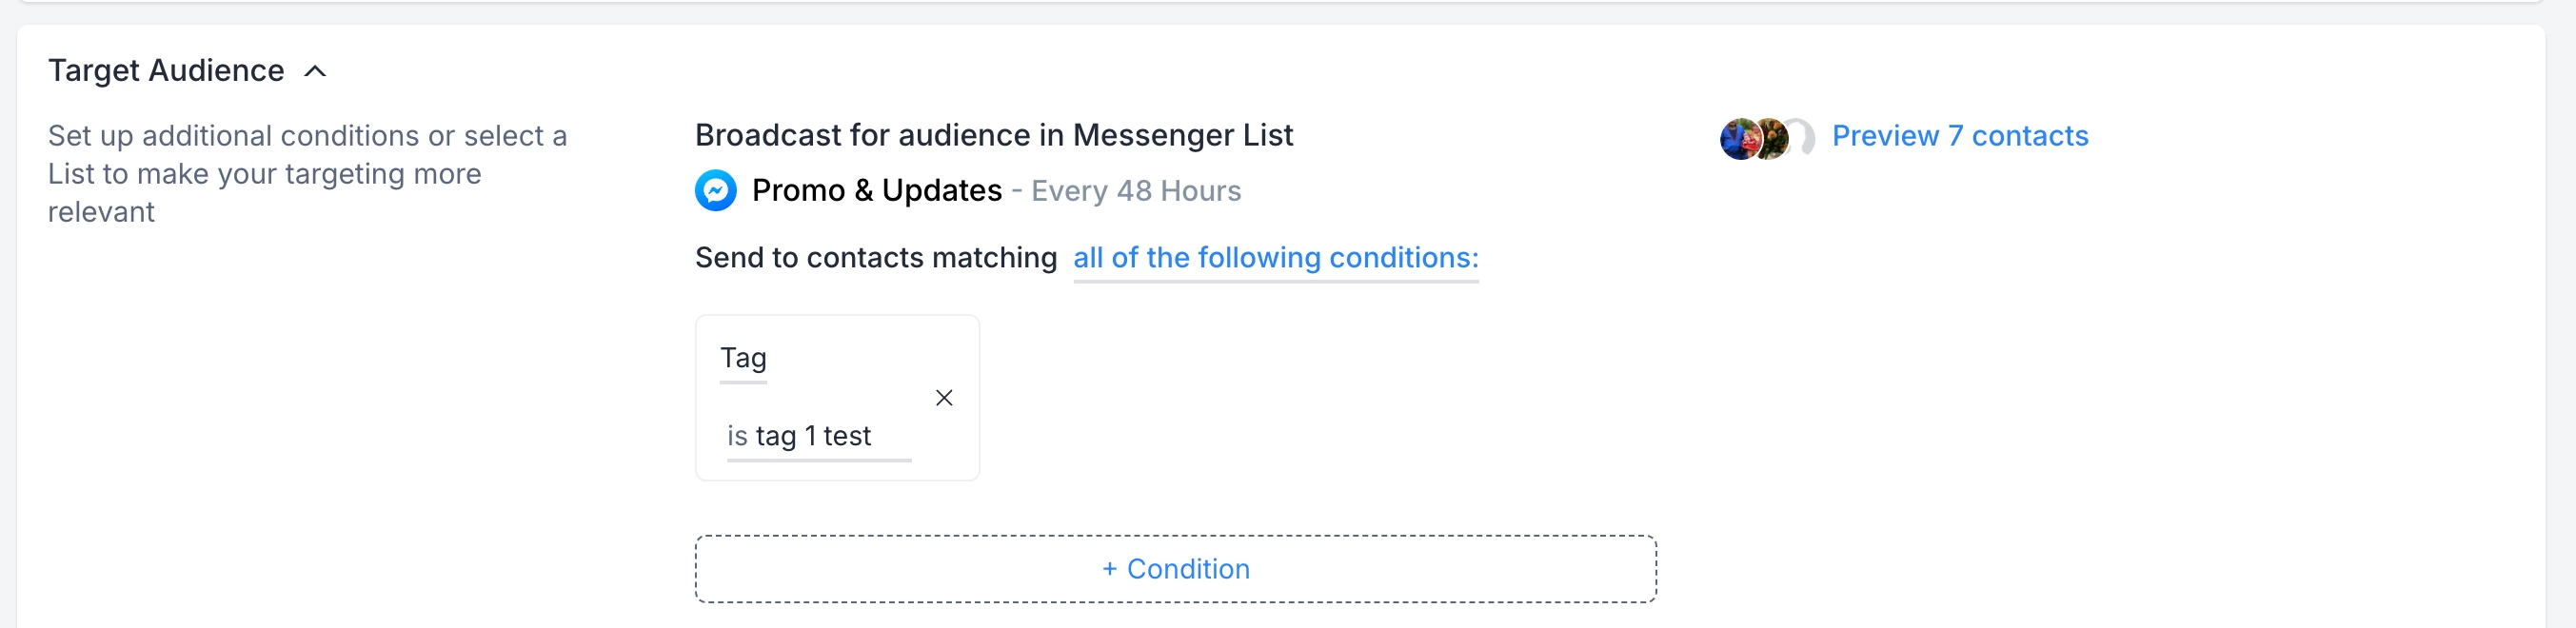Viewport: 2576px width, 628px height.
Task: Open the "all of the following conditions" dropdown
Action: [x=1275, y=258]
